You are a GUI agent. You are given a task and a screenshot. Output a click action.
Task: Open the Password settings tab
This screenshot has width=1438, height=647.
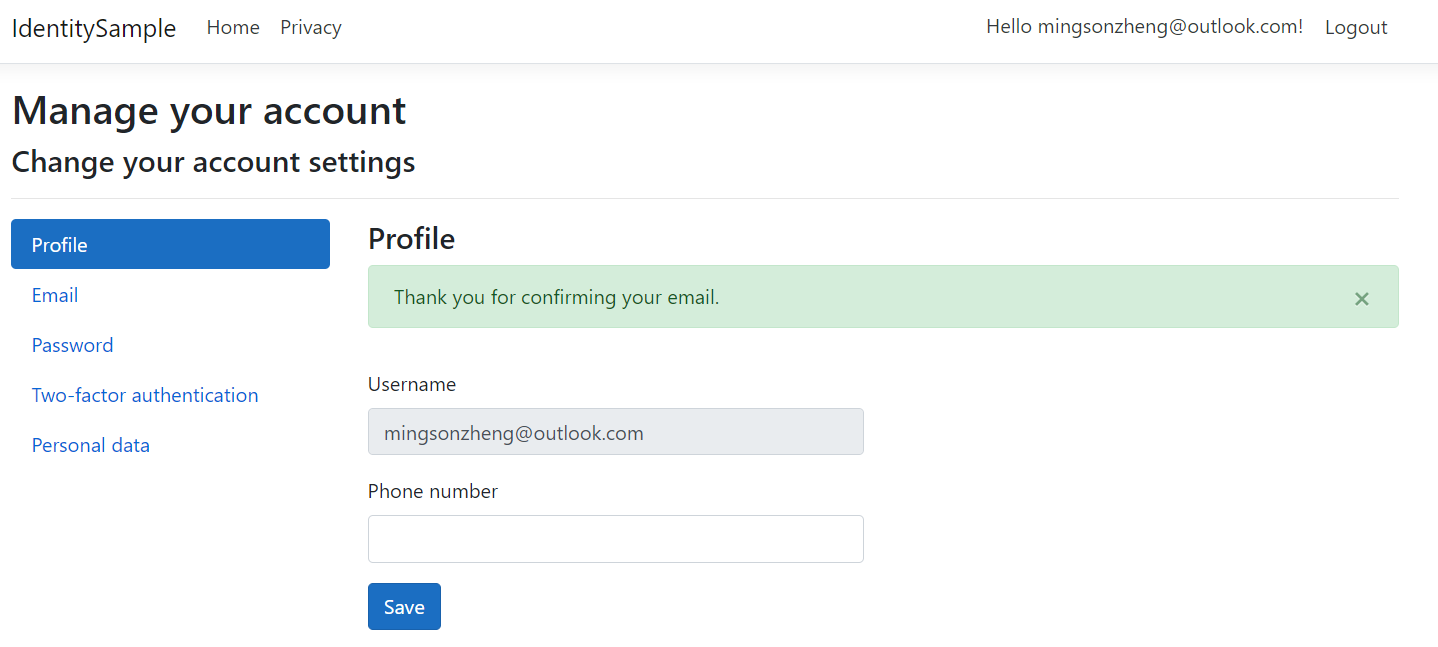click(72, 345)
